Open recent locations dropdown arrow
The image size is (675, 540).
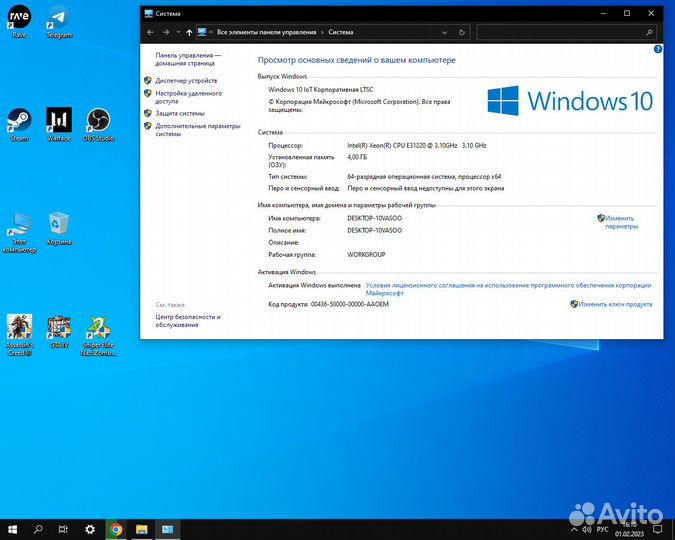178,32
